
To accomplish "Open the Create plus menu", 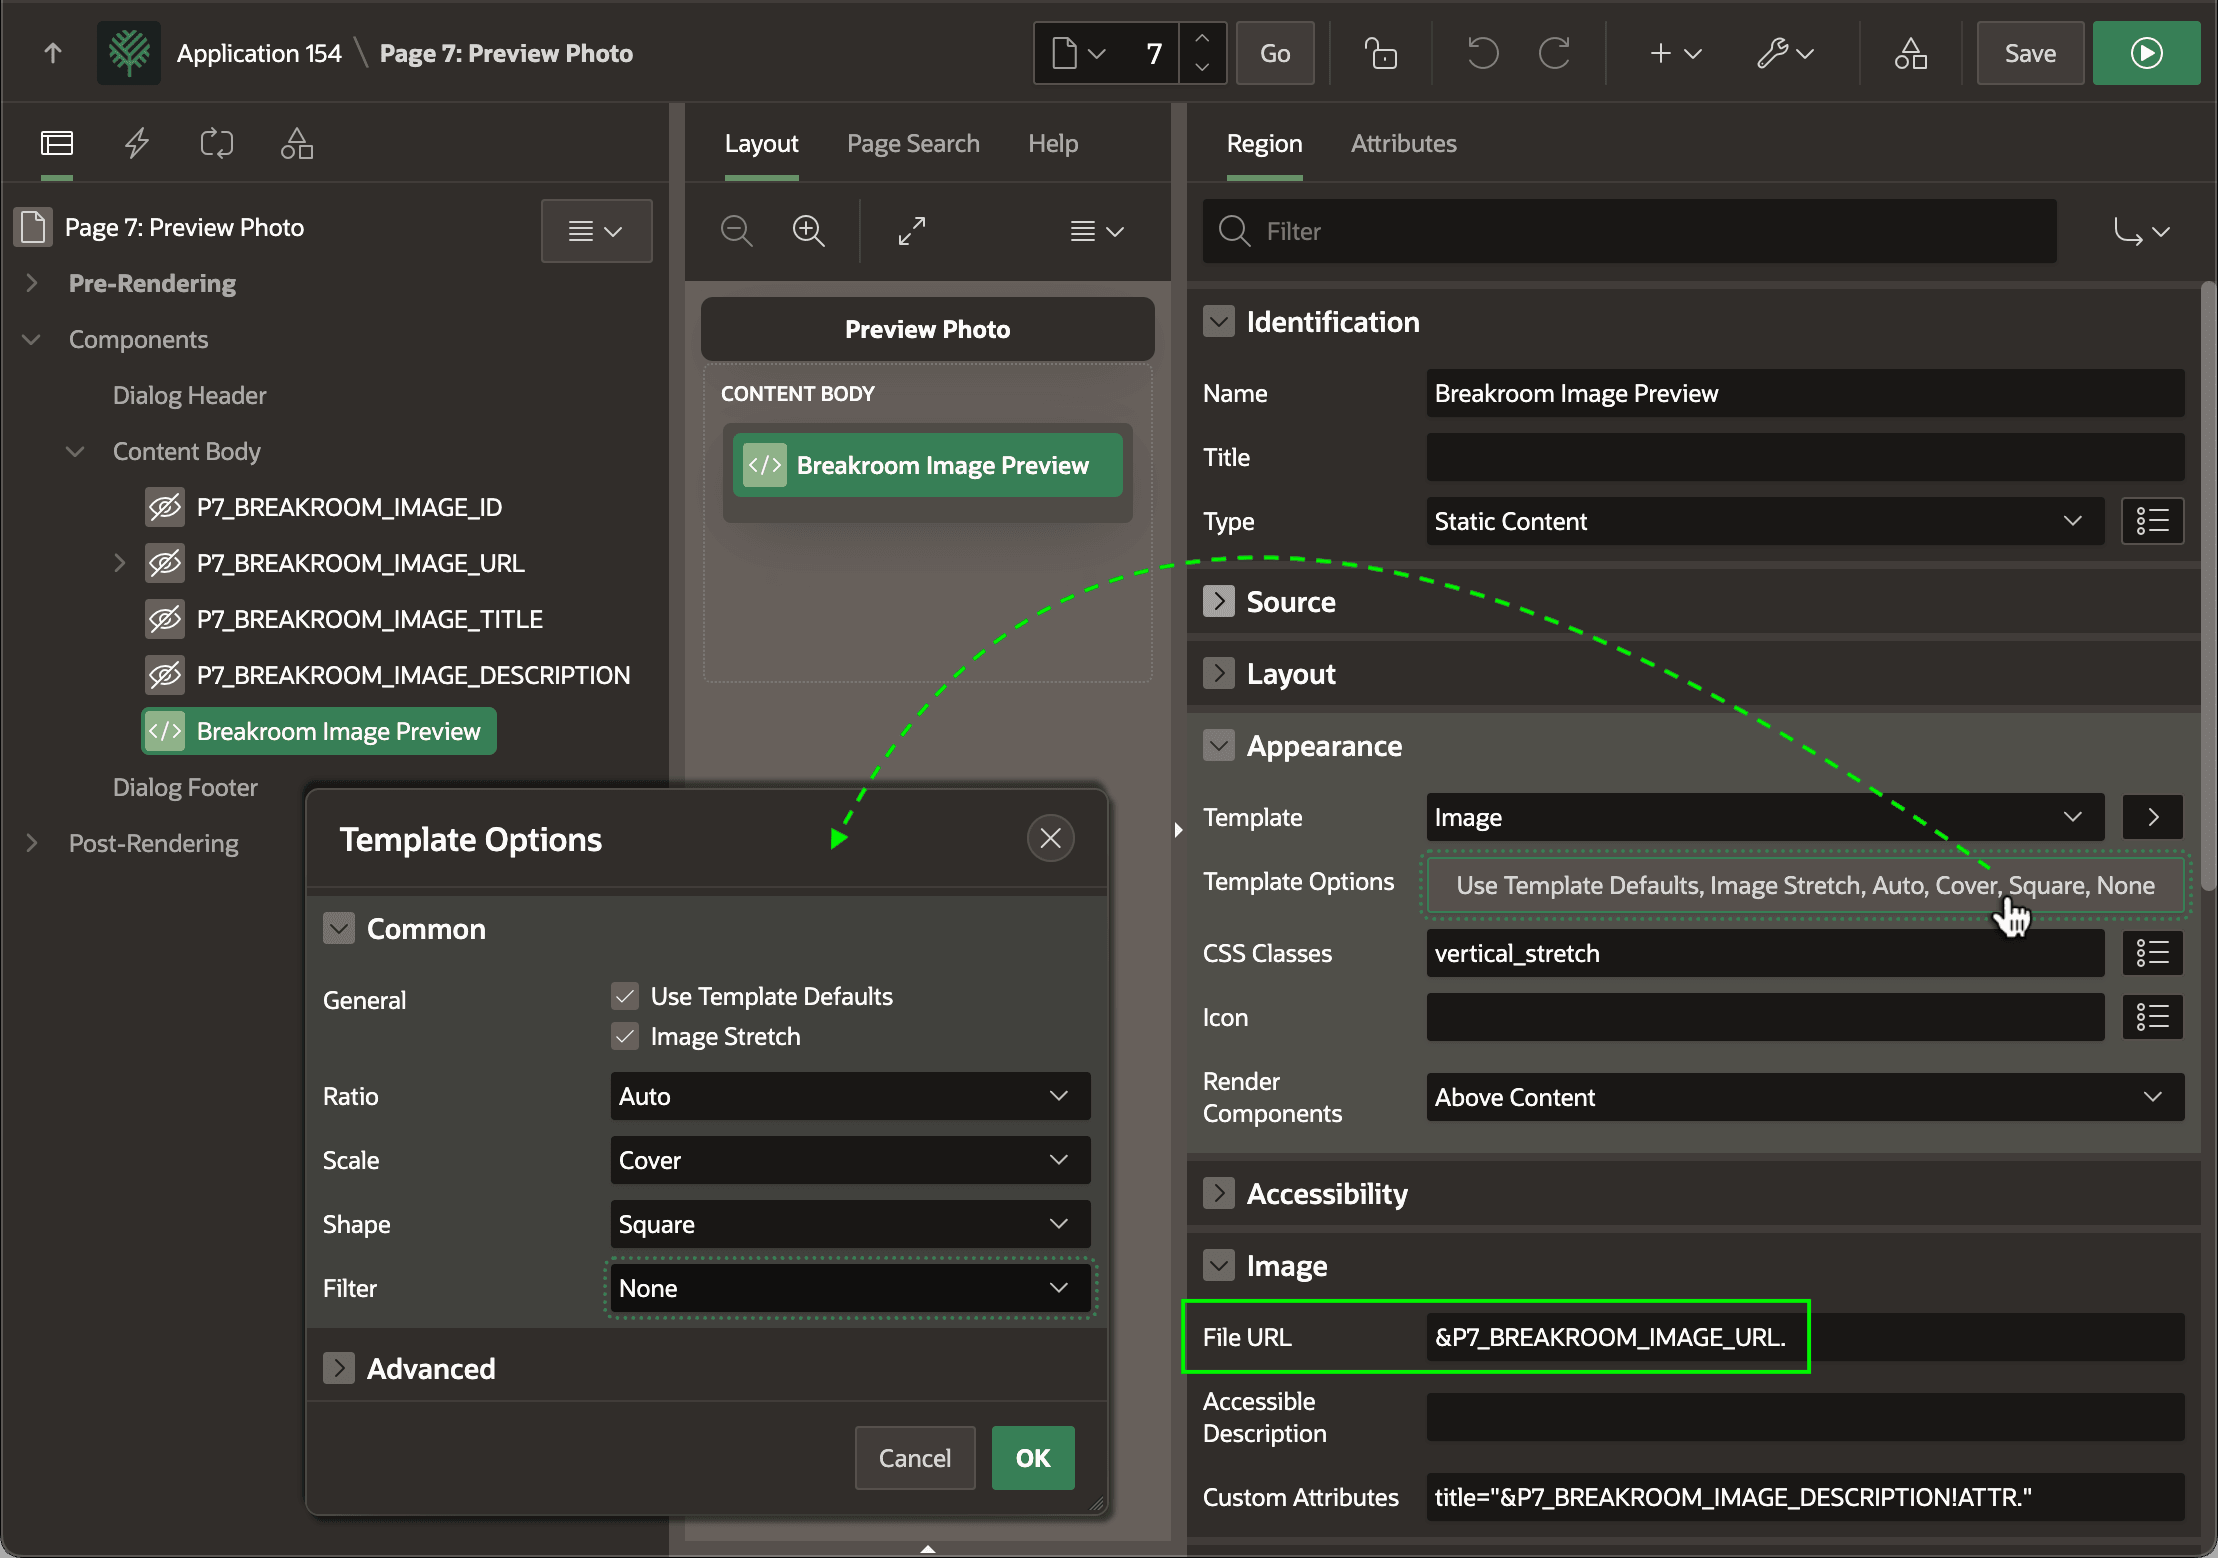I will pos(1675,53).
